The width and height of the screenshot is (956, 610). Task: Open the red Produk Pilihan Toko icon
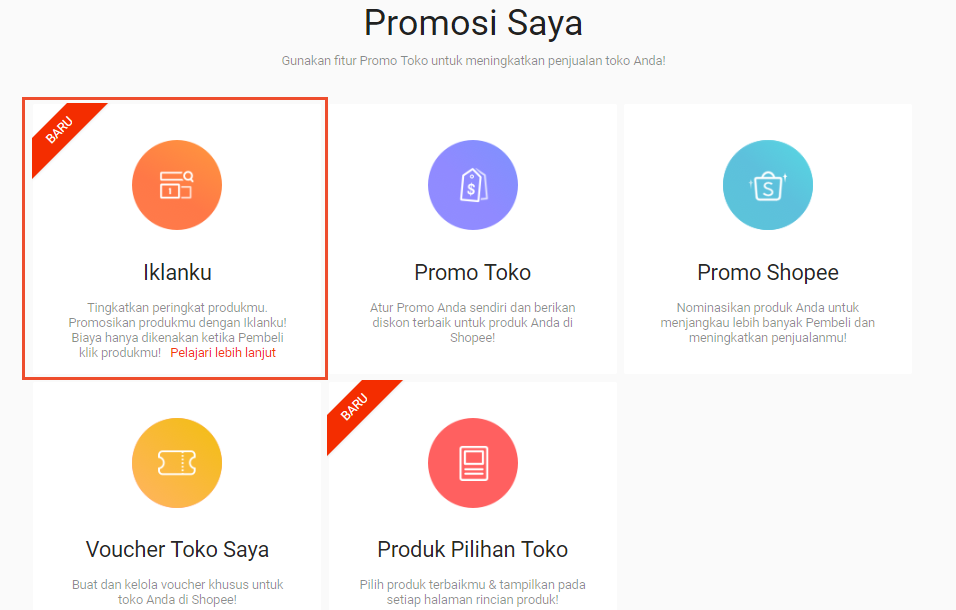(473, 463)
